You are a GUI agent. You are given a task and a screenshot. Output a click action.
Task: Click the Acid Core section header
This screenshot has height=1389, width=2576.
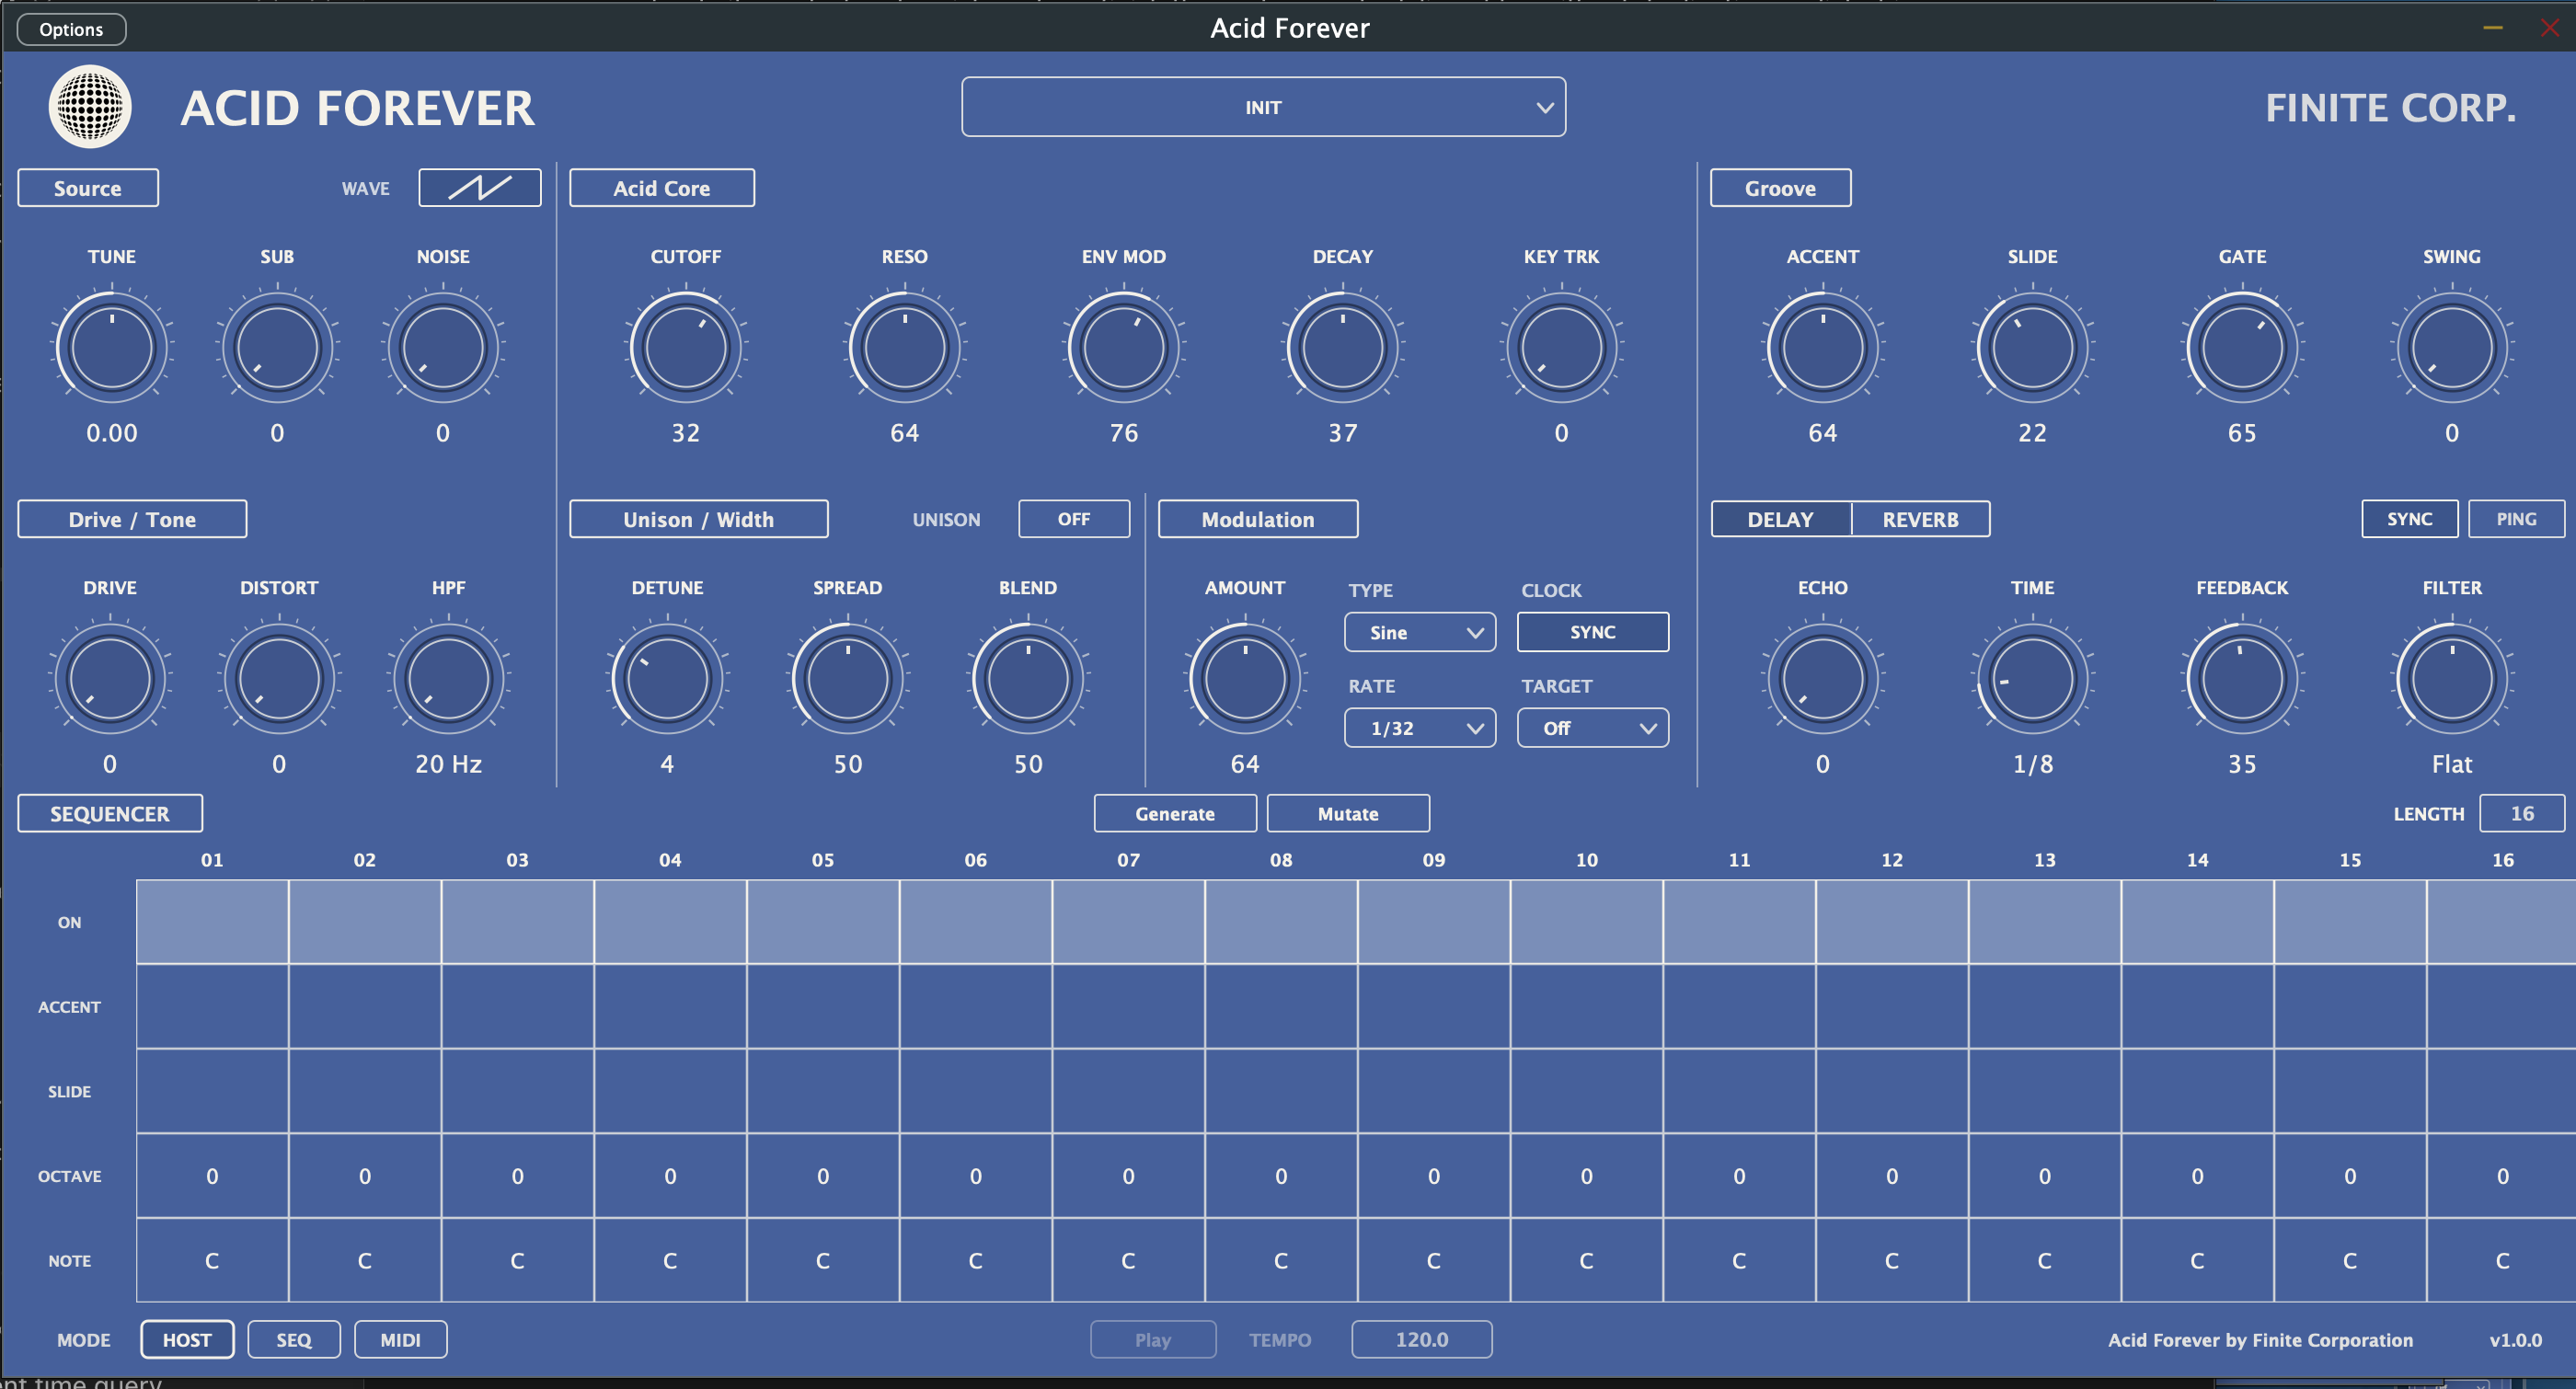click(662, 188)
